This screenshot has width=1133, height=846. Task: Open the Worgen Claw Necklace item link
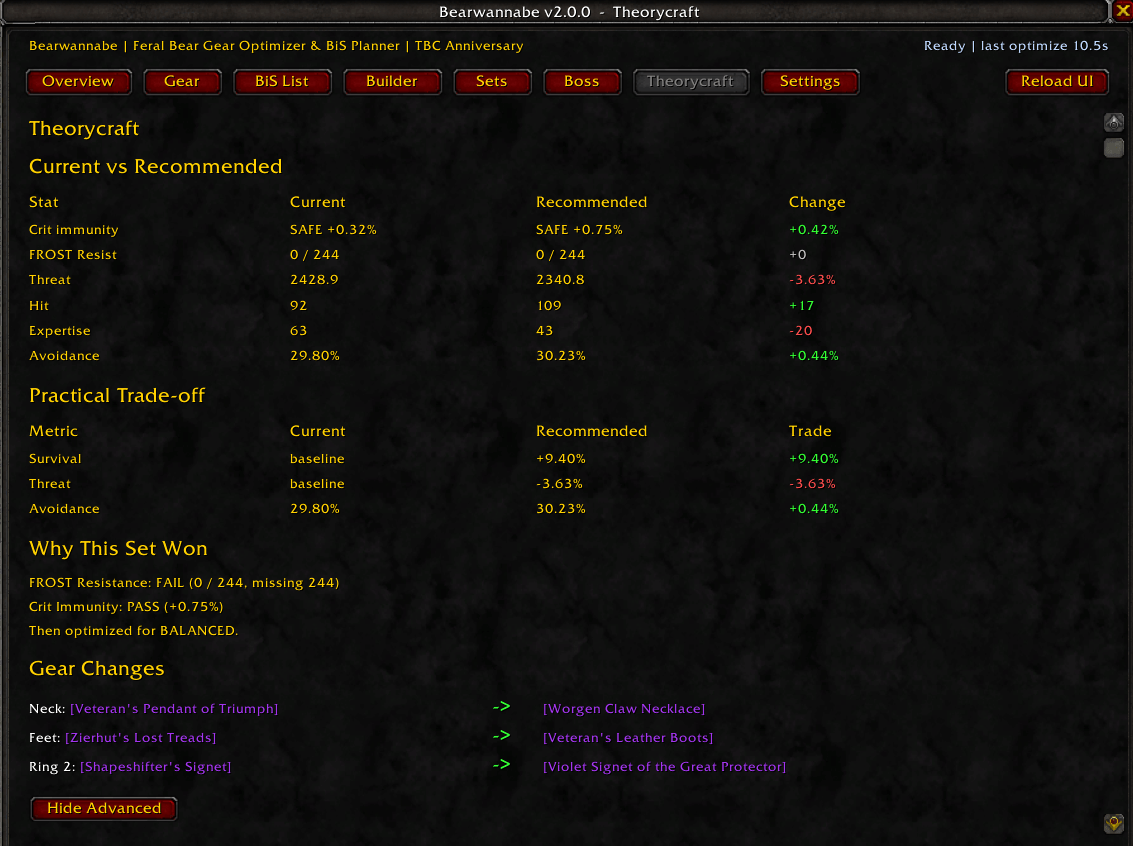(624, 709)
